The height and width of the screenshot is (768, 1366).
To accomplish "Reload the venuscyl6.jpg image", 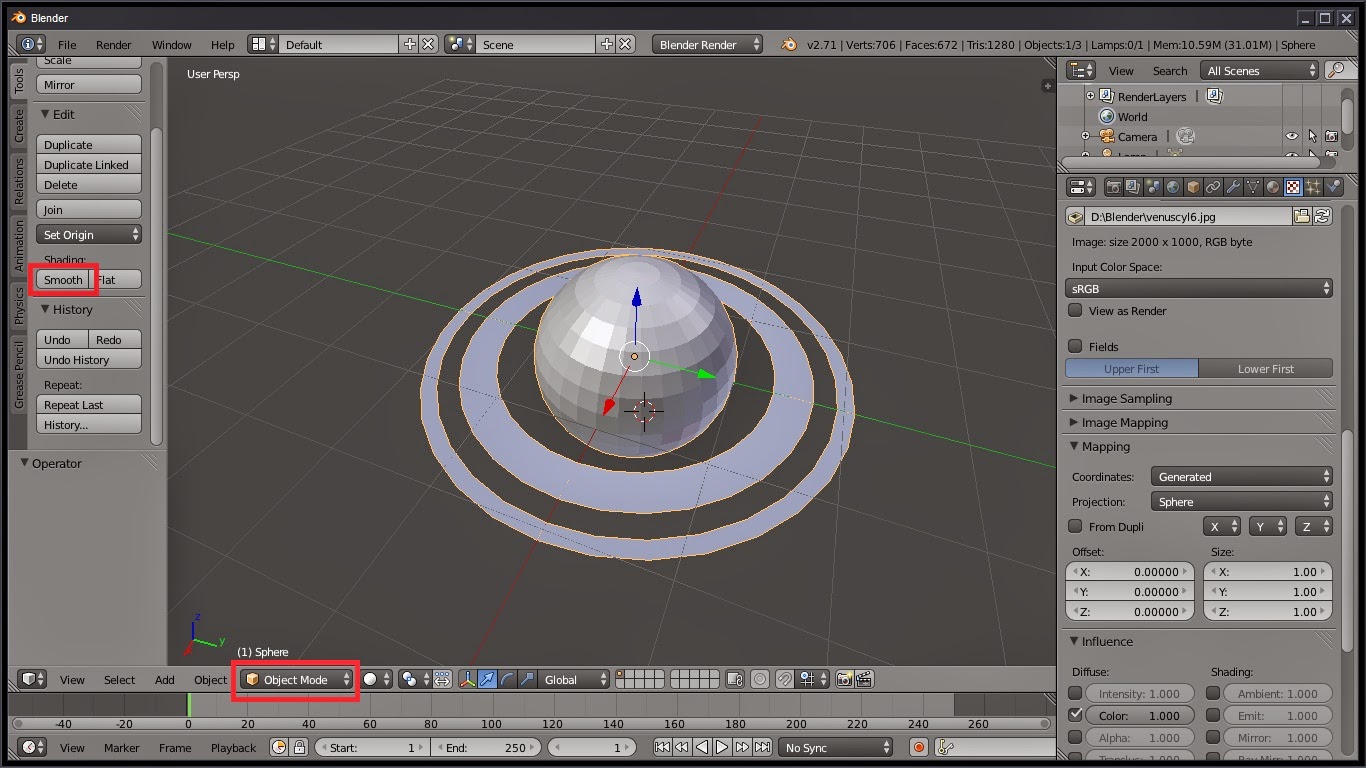I will pos(1323,216).
